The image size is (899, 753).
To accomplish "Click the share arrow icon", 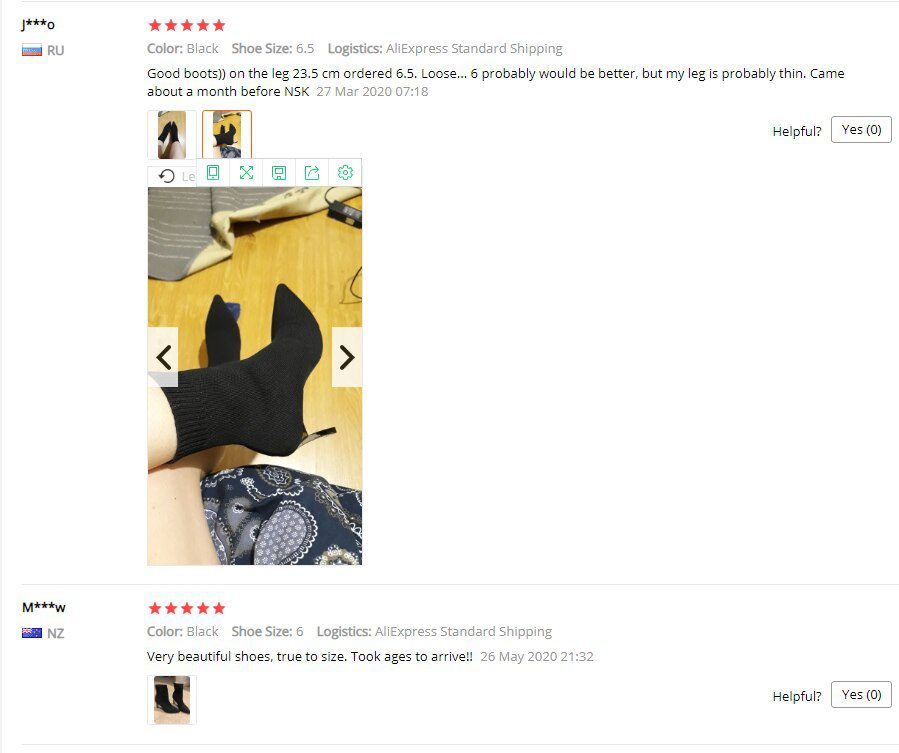I will [312, 173].
